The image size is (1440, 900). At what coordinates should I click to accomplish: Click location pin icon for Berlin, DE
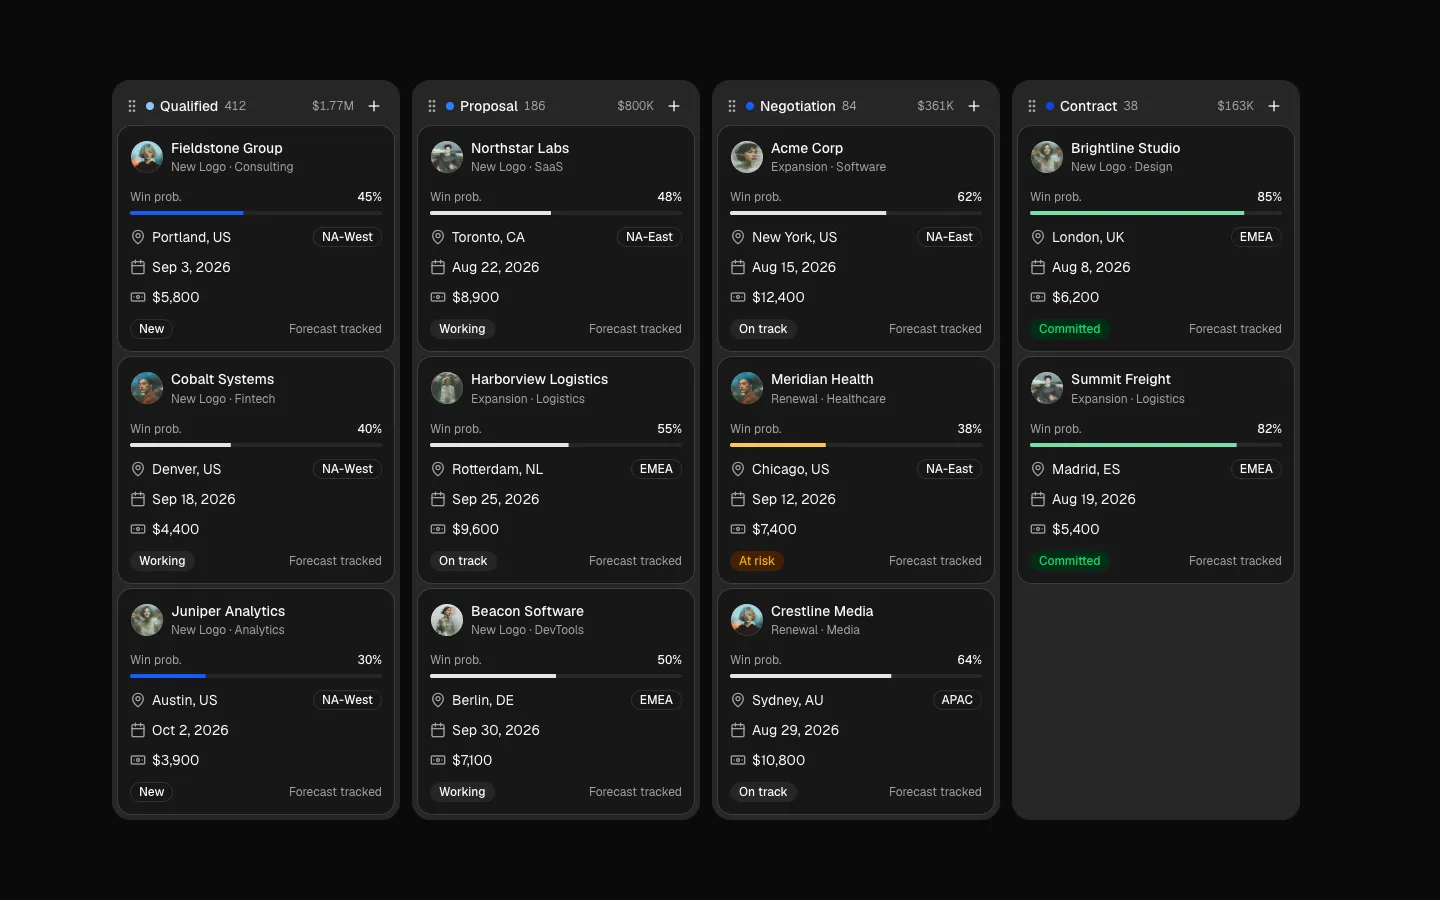438,700
